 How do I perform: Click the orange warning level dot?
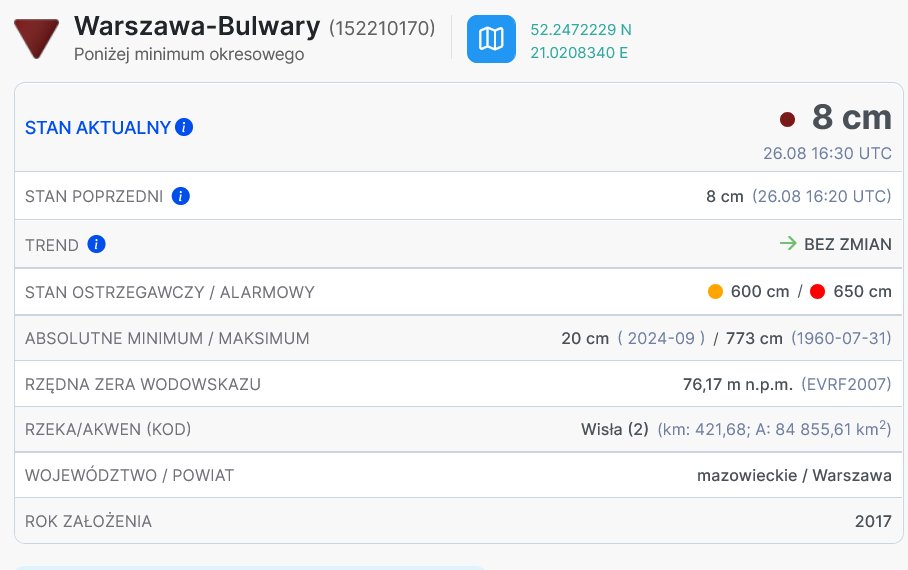pyautogui.click(x=715, y=291)
